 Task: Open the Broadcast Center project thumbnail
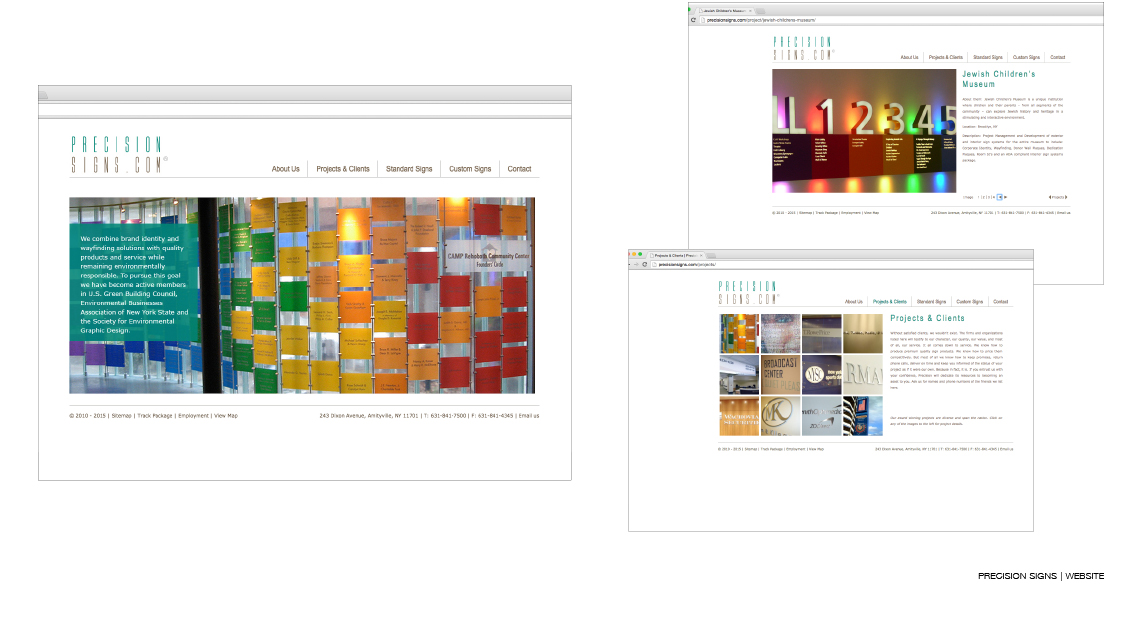(x=780, y=374)
